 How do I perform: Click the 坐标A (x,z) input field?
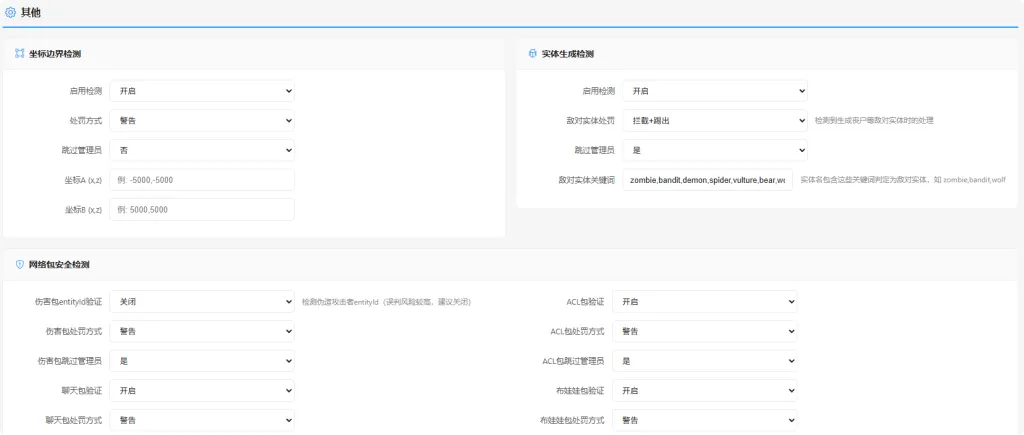point(202,180)
